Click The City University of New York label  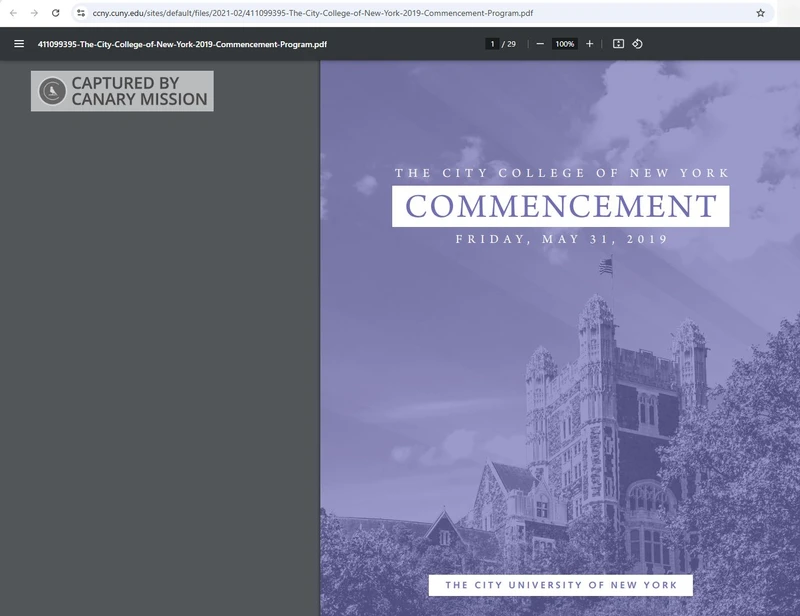tap(560, 585)
